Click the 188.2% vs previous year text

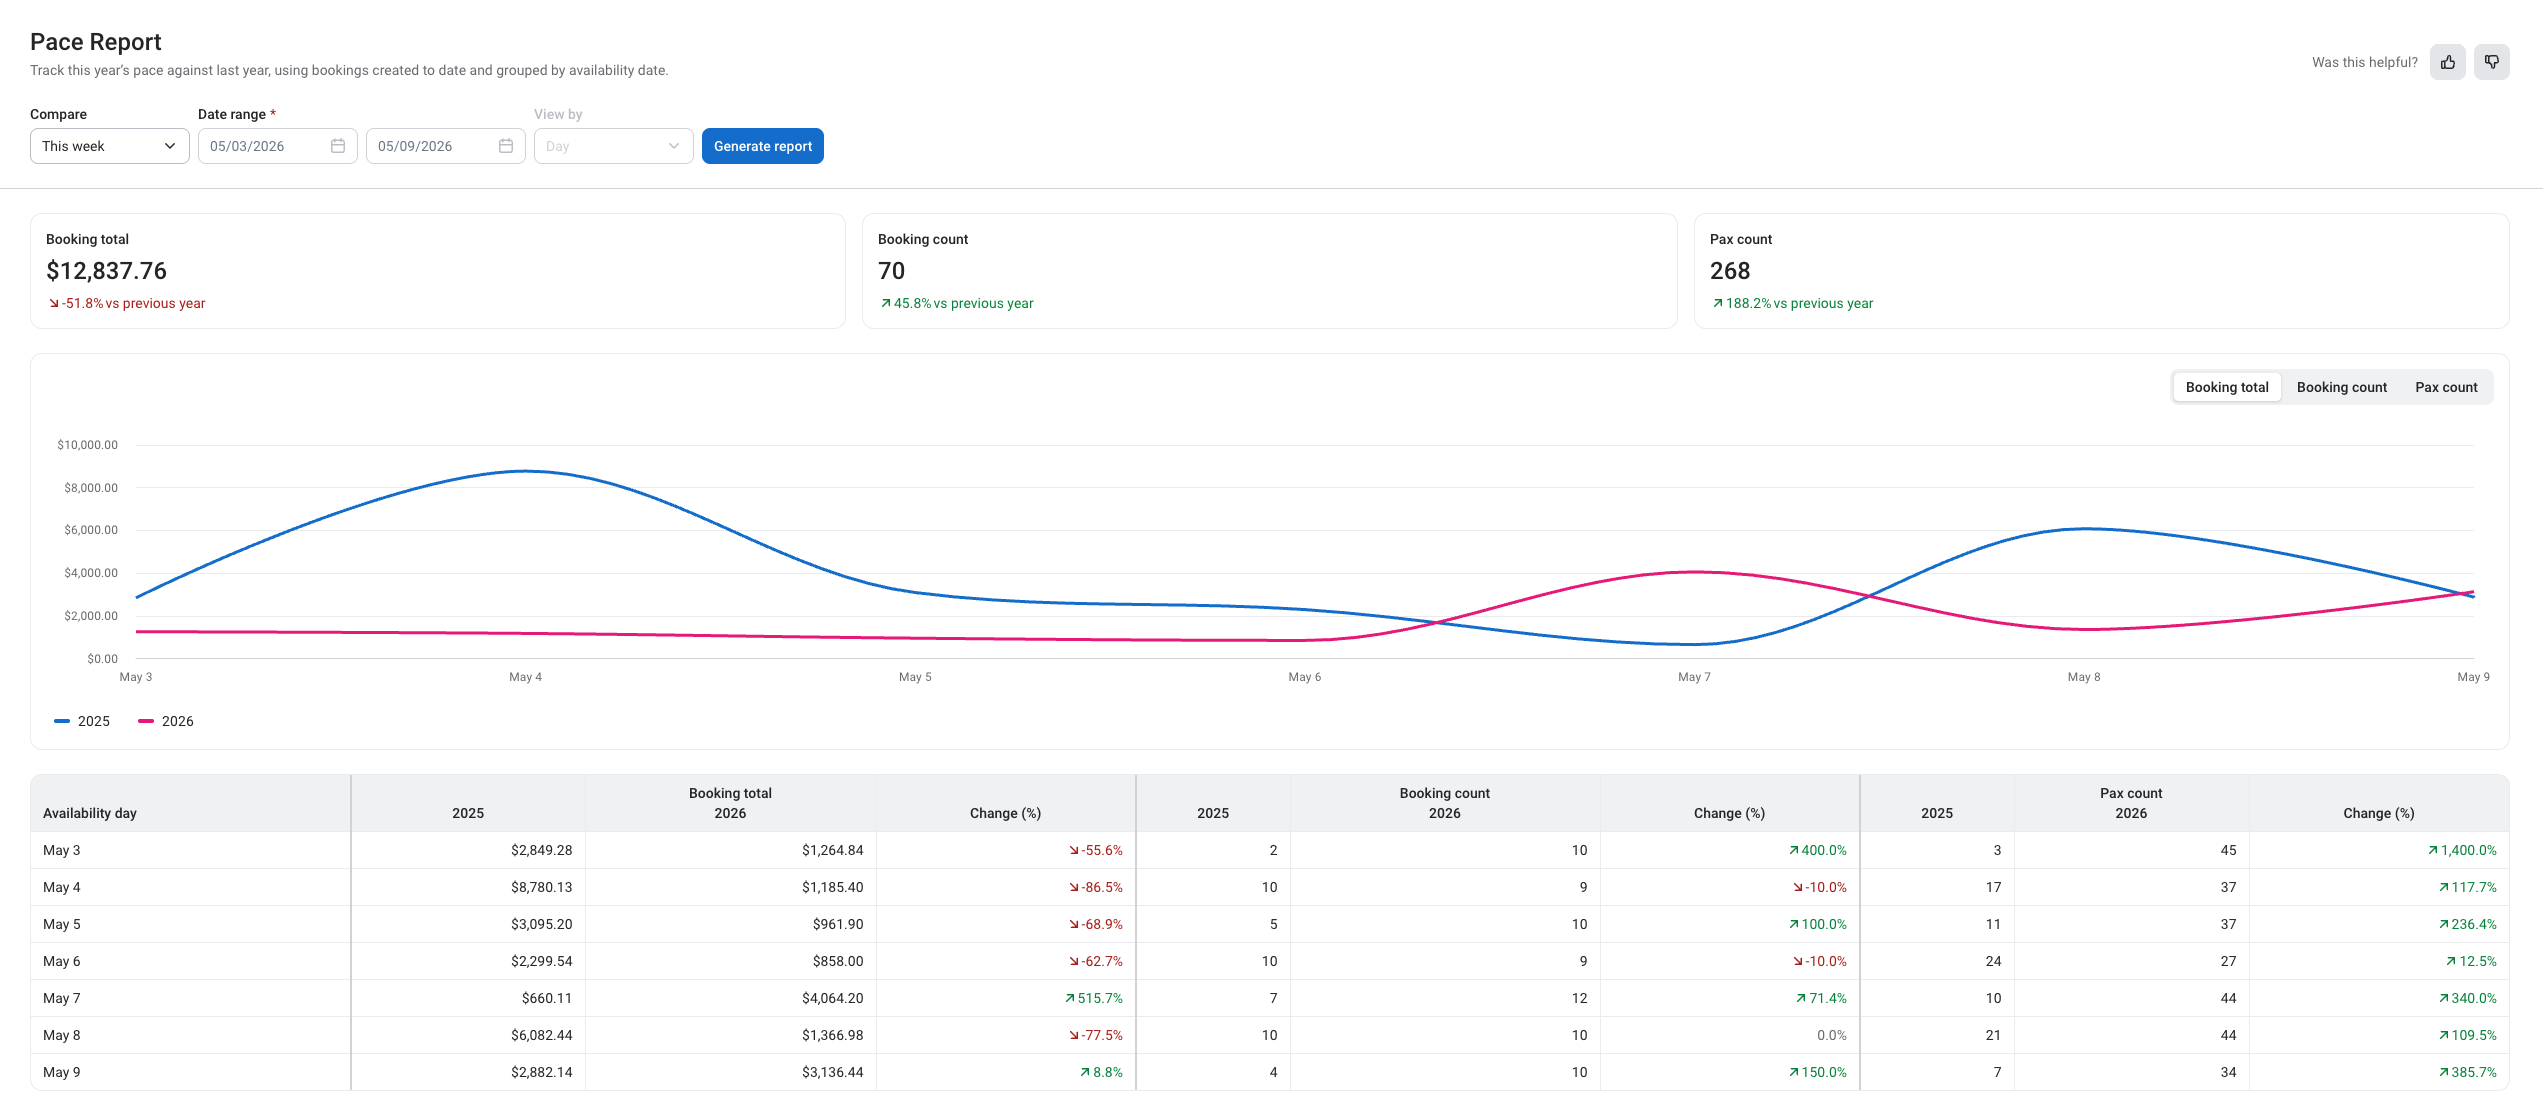click(x=1792, y=303)
